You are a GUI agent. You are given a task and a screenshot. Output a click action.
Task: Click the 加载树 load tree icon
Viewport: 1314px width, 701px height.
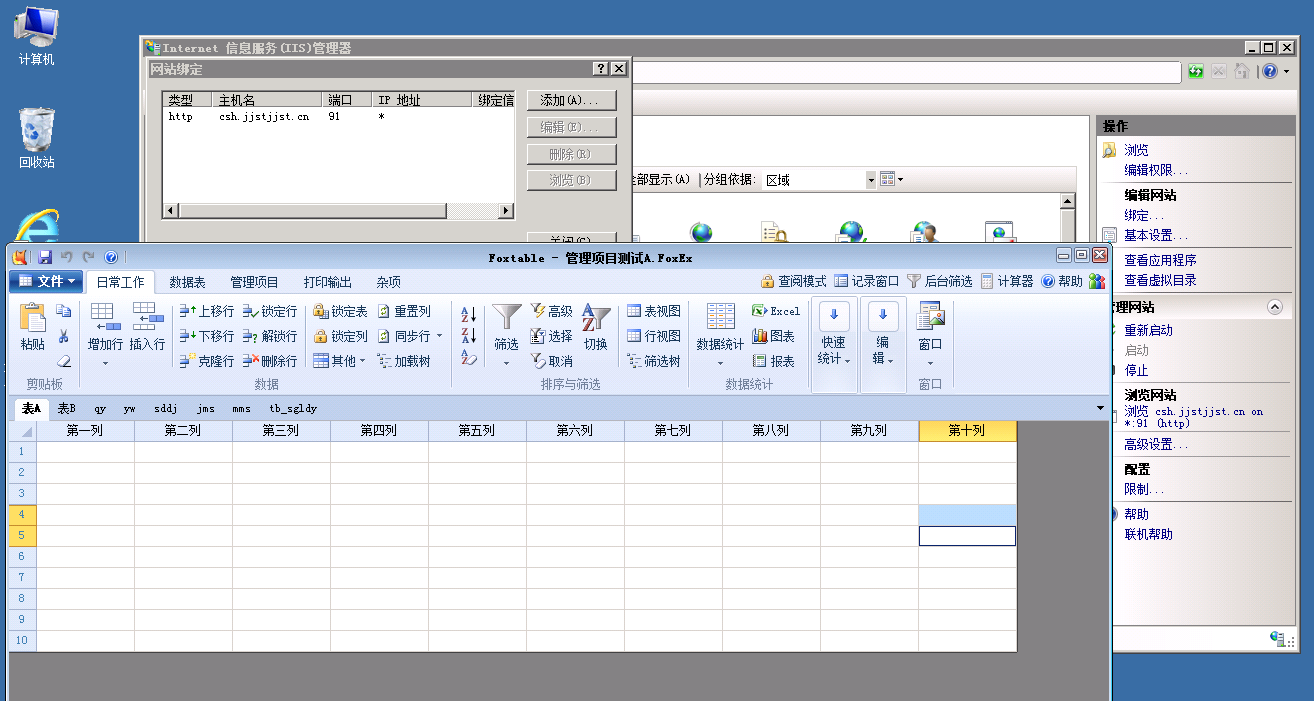tap(404, 361)
